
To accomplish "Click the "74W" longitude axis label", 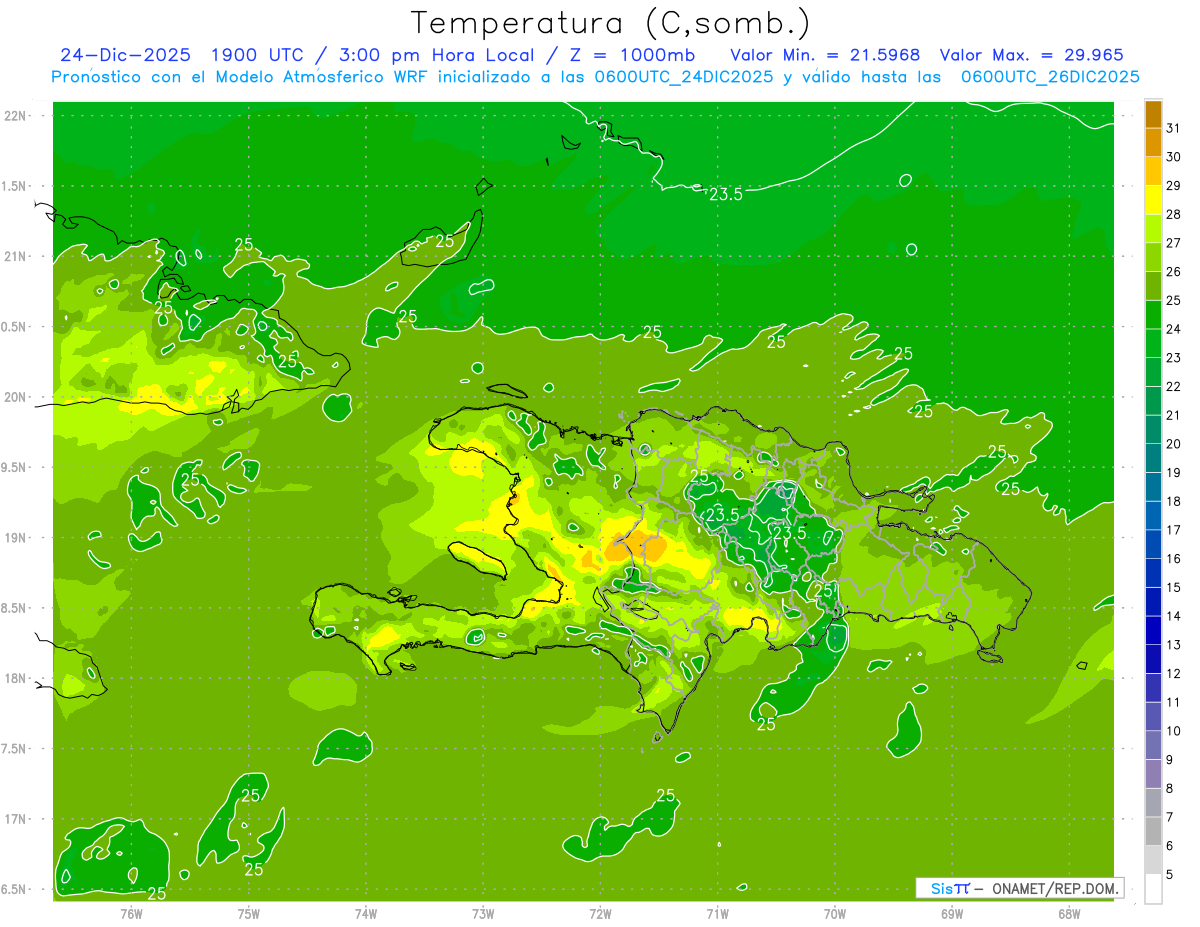I will click(x=366, y=913).
